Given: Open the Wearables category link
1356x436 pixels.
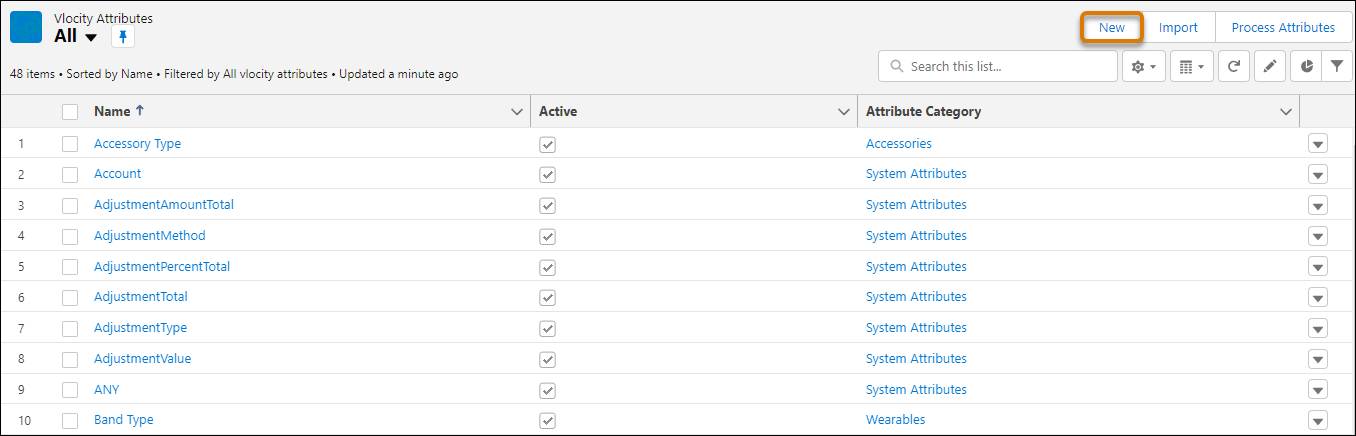Looking at the screenshot, I should pyautogui.click(x=895, y=419).
